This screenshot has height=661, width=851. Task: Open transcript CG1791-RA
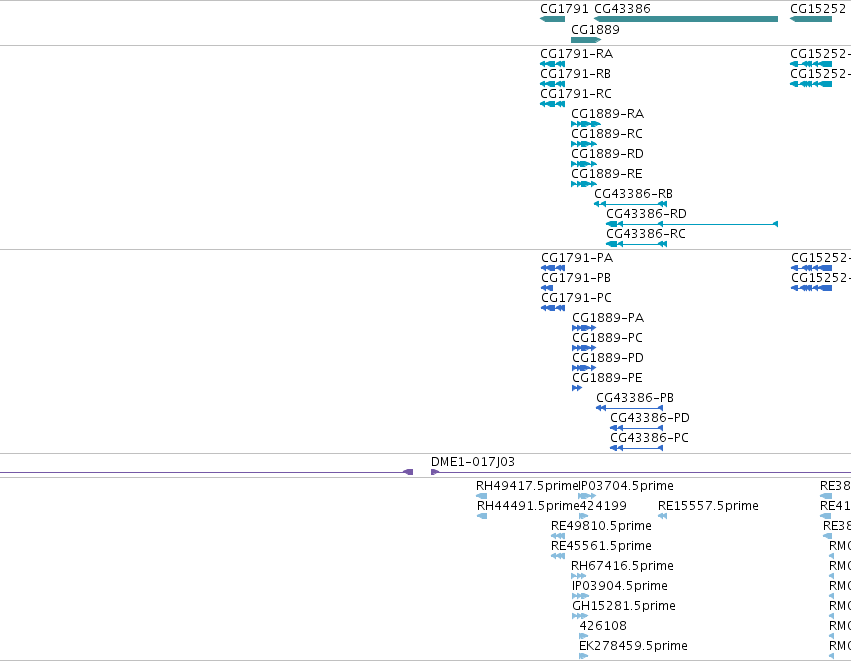click(x=576, y=54)
